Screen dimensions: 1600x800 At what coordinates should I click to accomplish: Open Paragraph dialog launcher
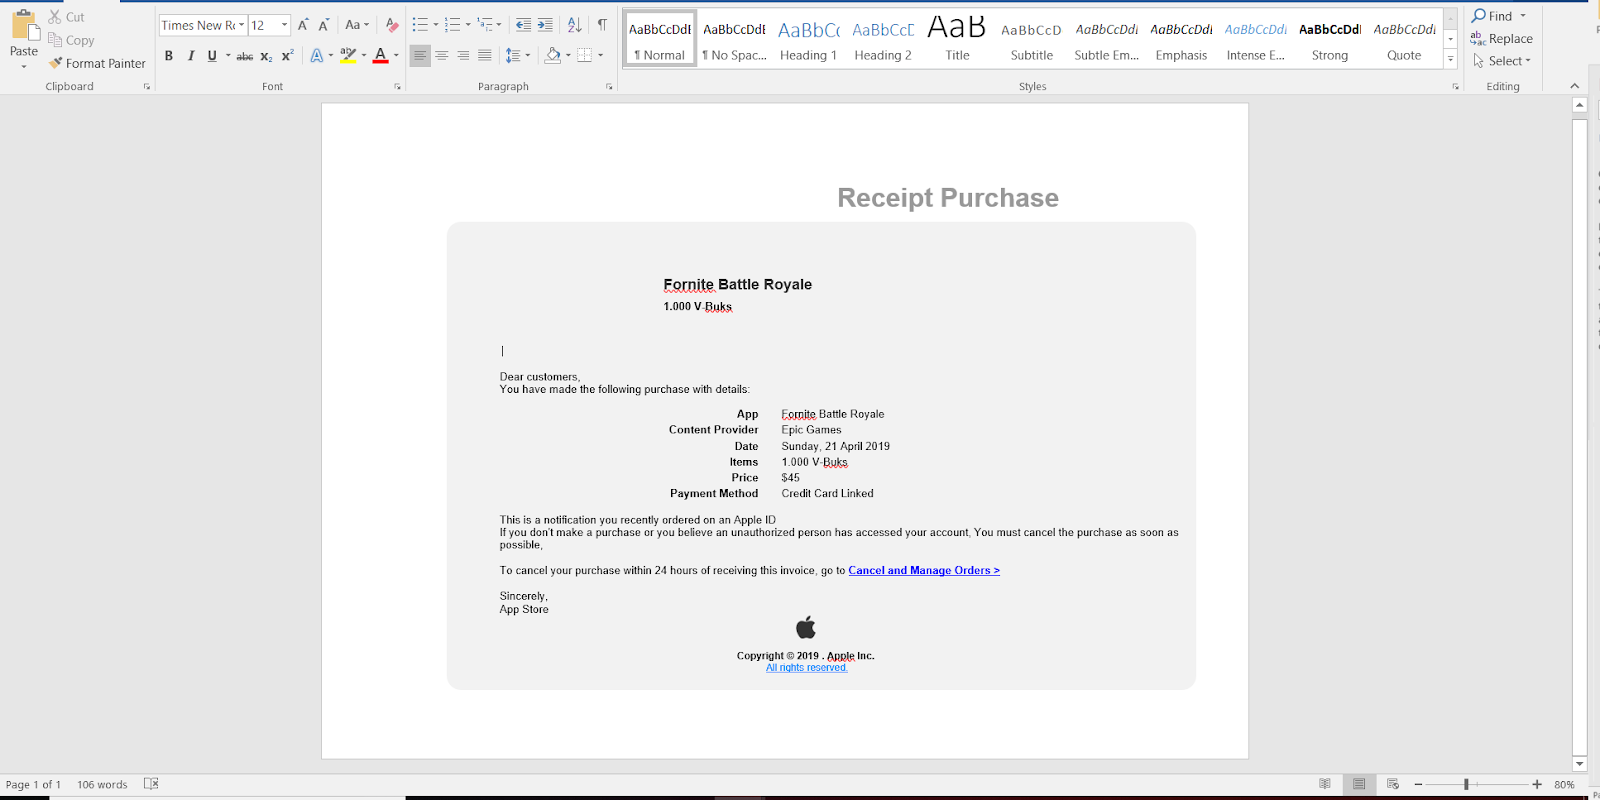[609, 87]
